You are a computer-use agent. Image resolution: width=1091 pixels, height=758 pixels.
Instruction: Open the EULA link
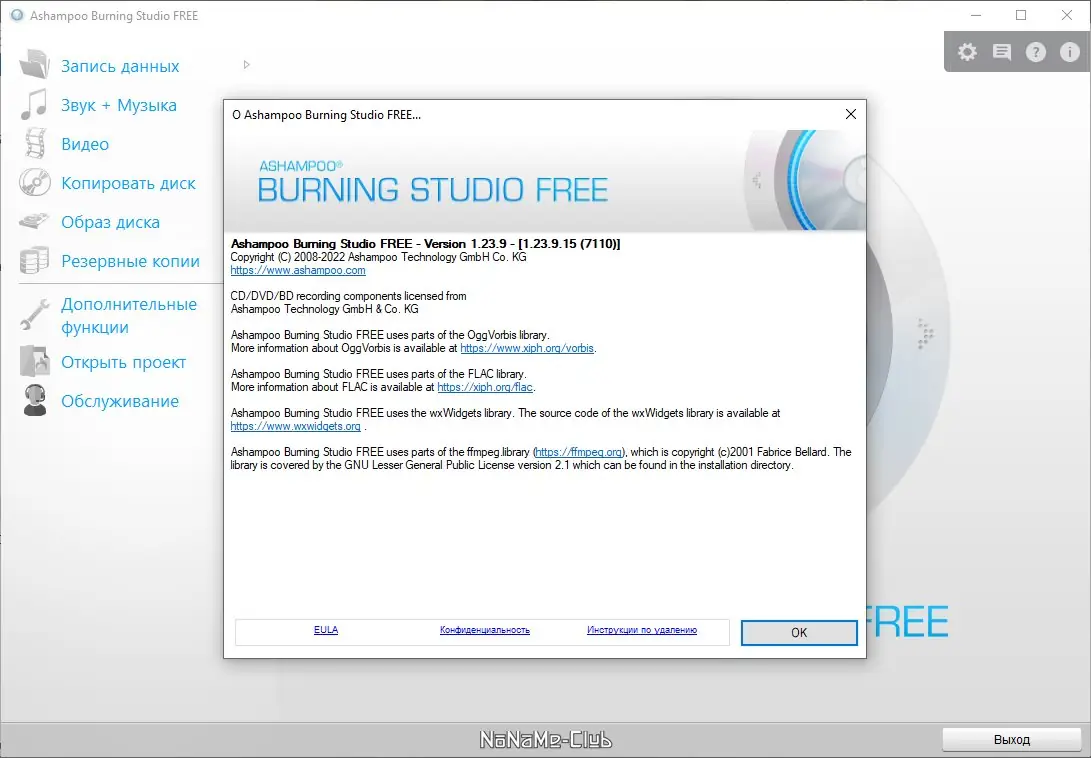pos(326,630)
